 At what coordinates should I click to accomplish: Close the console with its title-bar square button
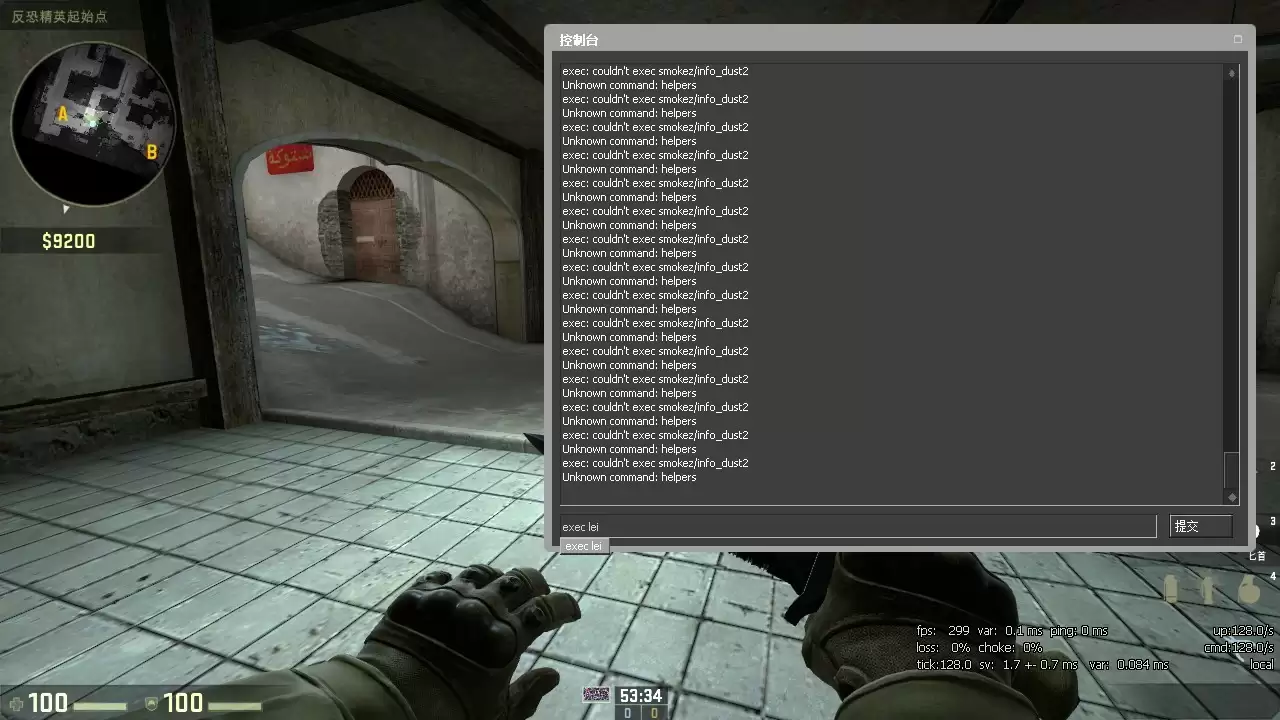[1238, 39]
